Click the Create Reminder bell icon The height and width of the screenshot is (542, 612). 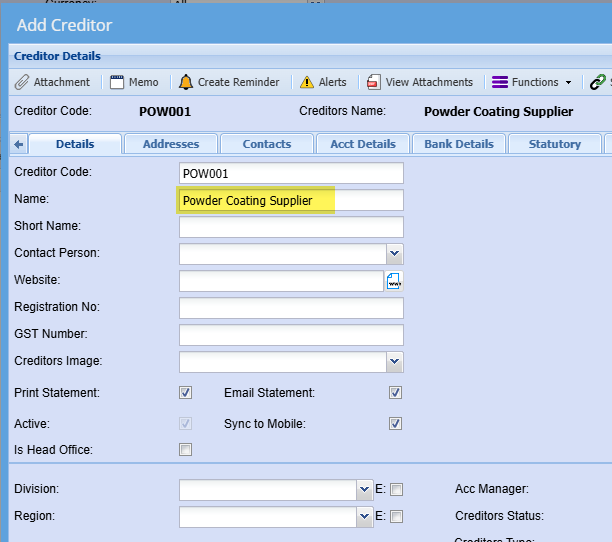(186, 82)
